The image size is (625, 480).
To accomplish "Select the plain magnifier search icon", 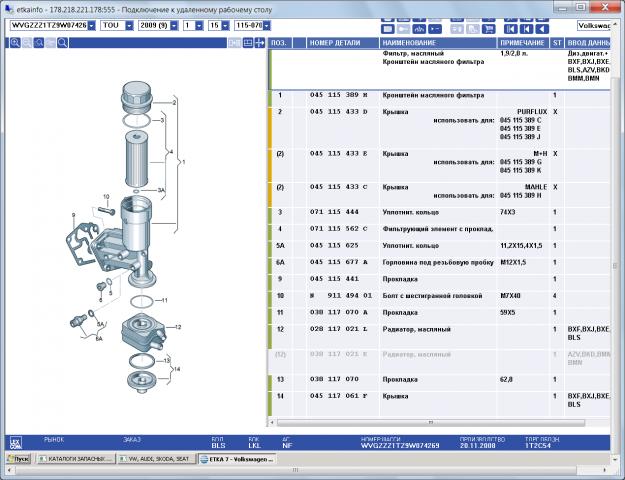I will coord(63,43).
